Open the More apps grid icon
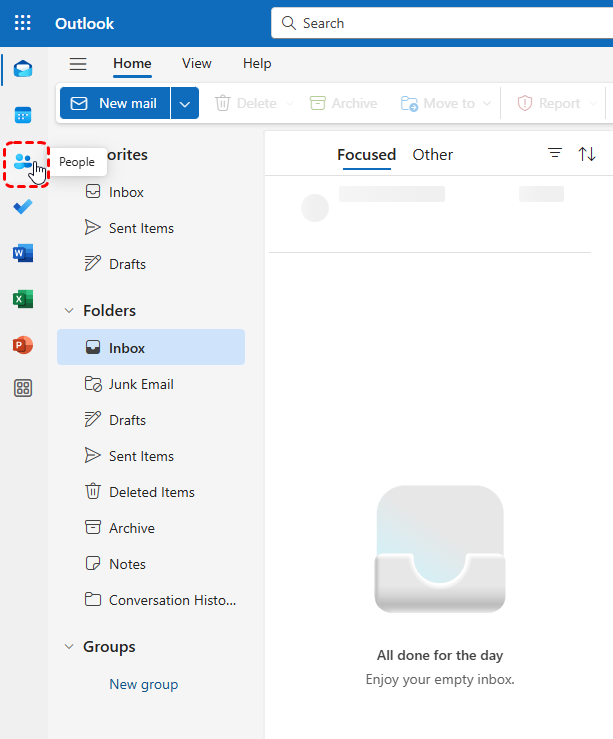The height and width of the screenshot is (739, 613). [22, 389]
